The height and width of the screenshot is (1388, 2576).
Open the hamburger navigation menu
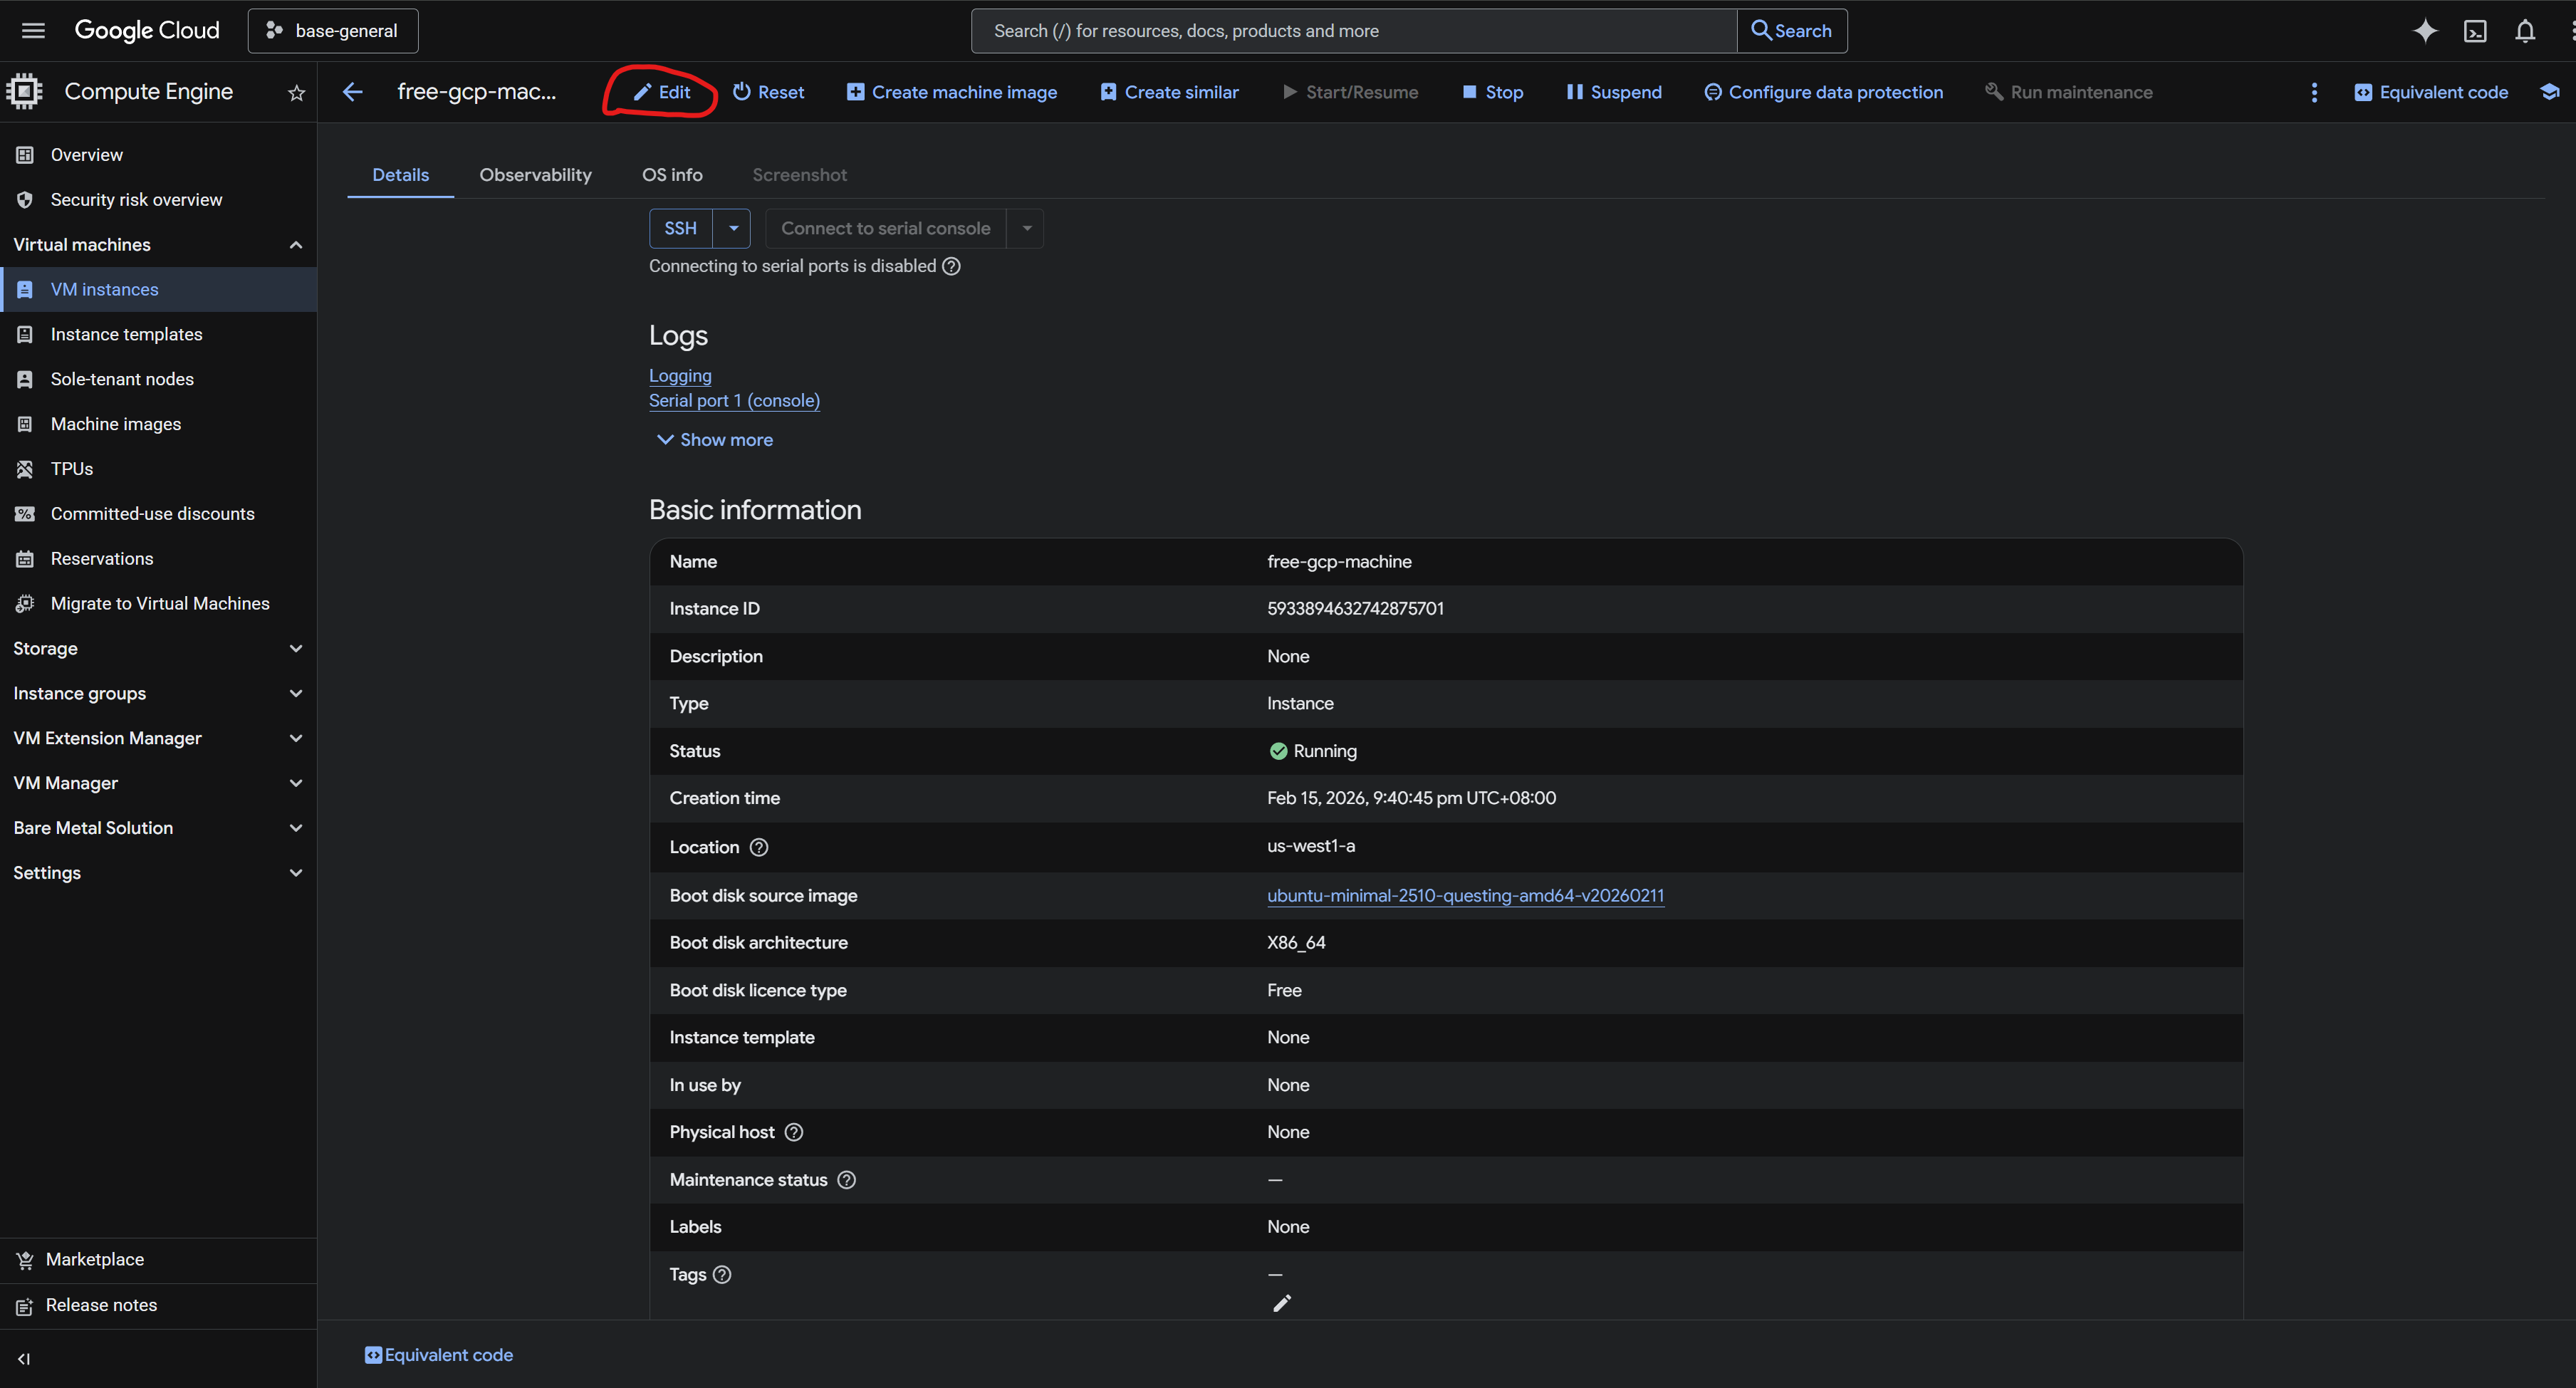click(33, 30)
